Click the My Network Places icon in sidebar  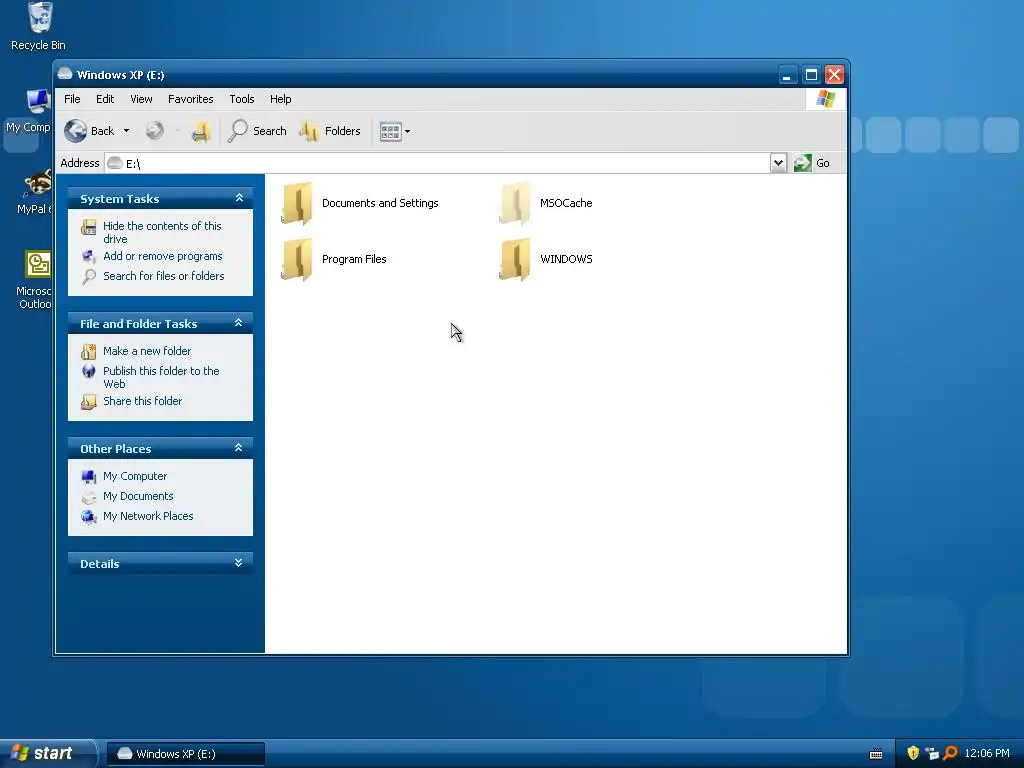(89, 517)
